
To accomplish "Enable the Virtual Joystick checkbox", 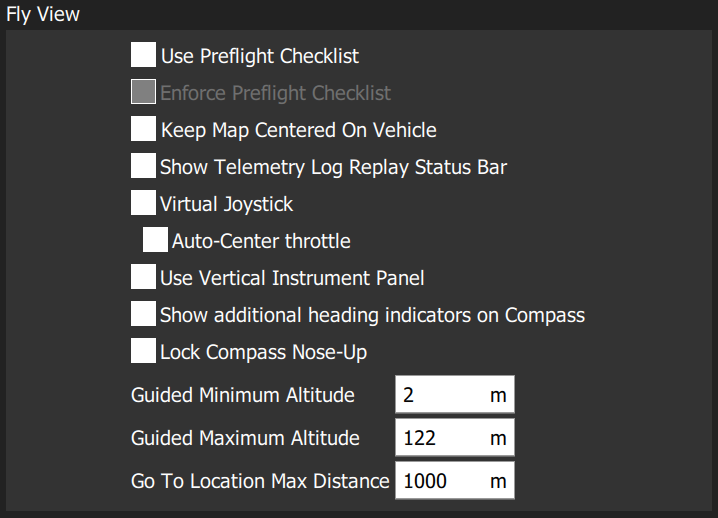I will tap(143, 203).
